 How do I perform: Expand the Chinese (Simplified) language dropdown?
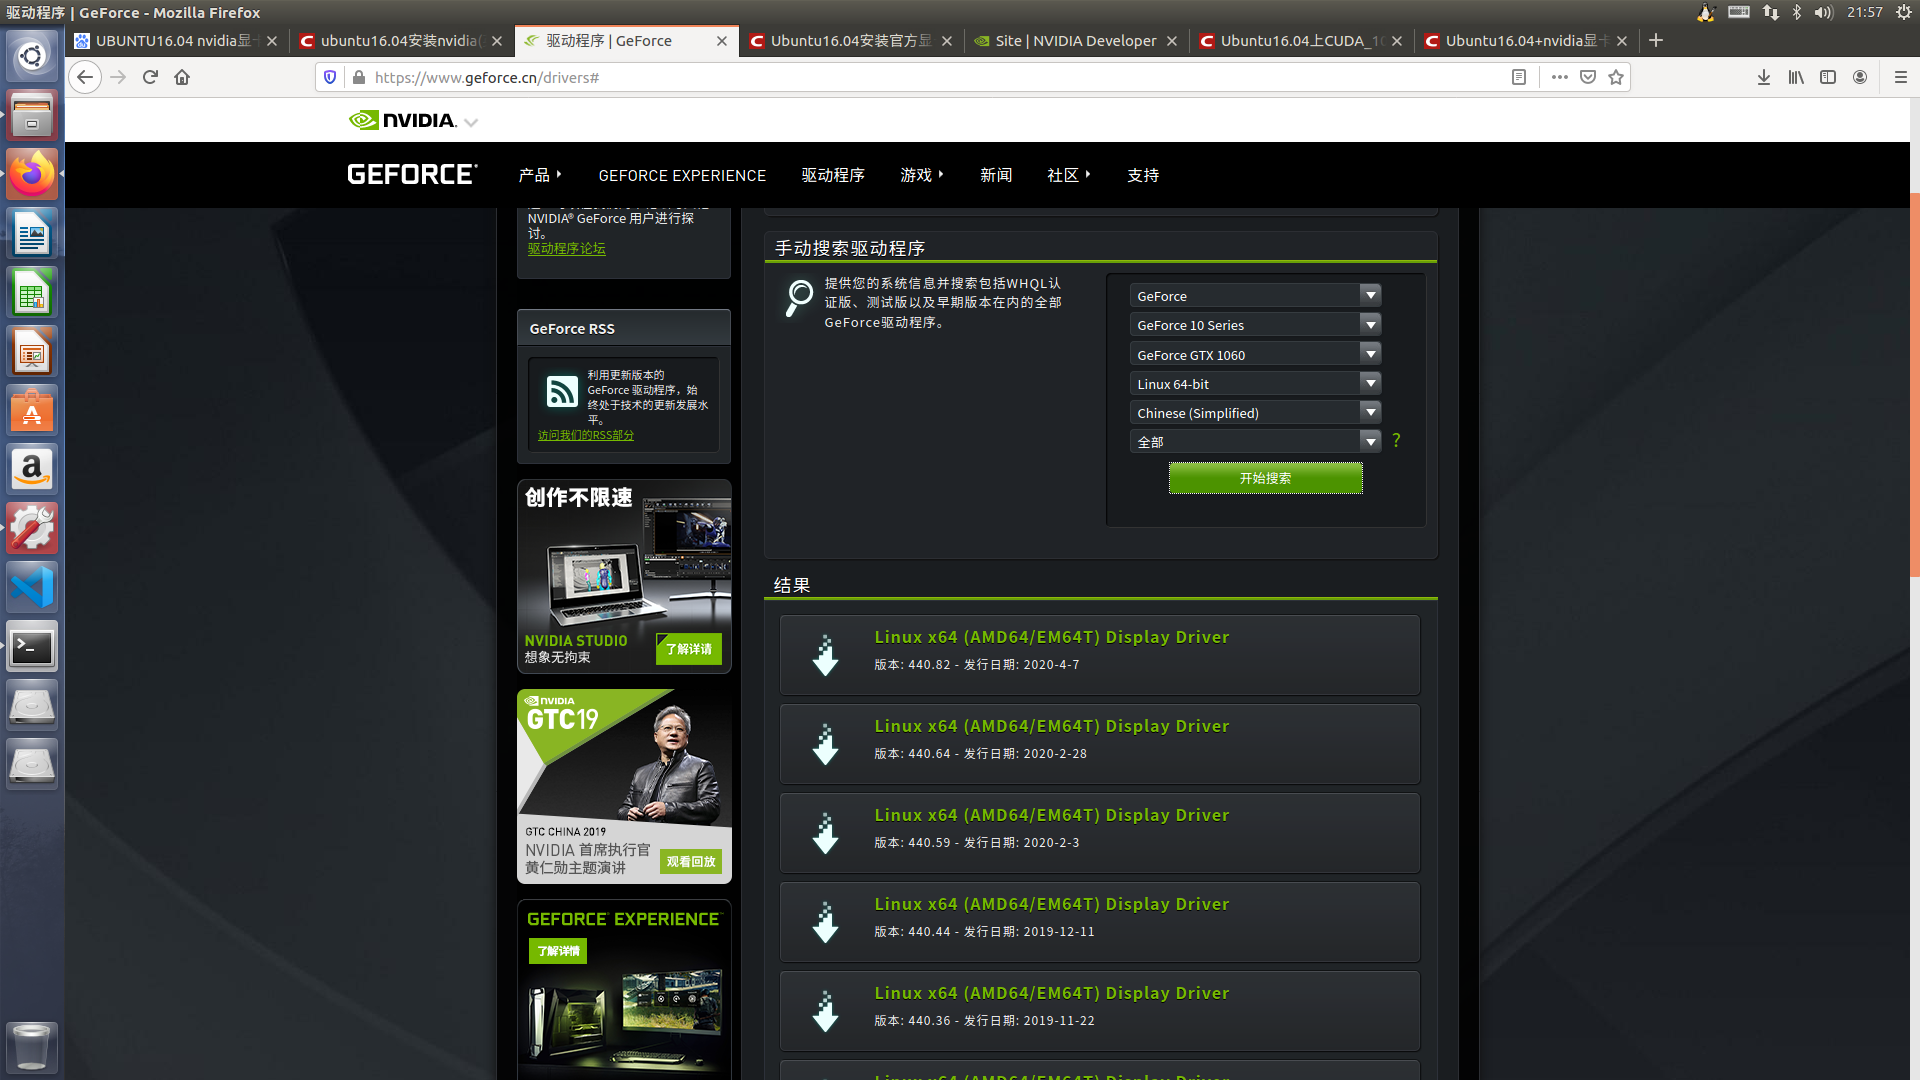click(x=1255, y=413)
